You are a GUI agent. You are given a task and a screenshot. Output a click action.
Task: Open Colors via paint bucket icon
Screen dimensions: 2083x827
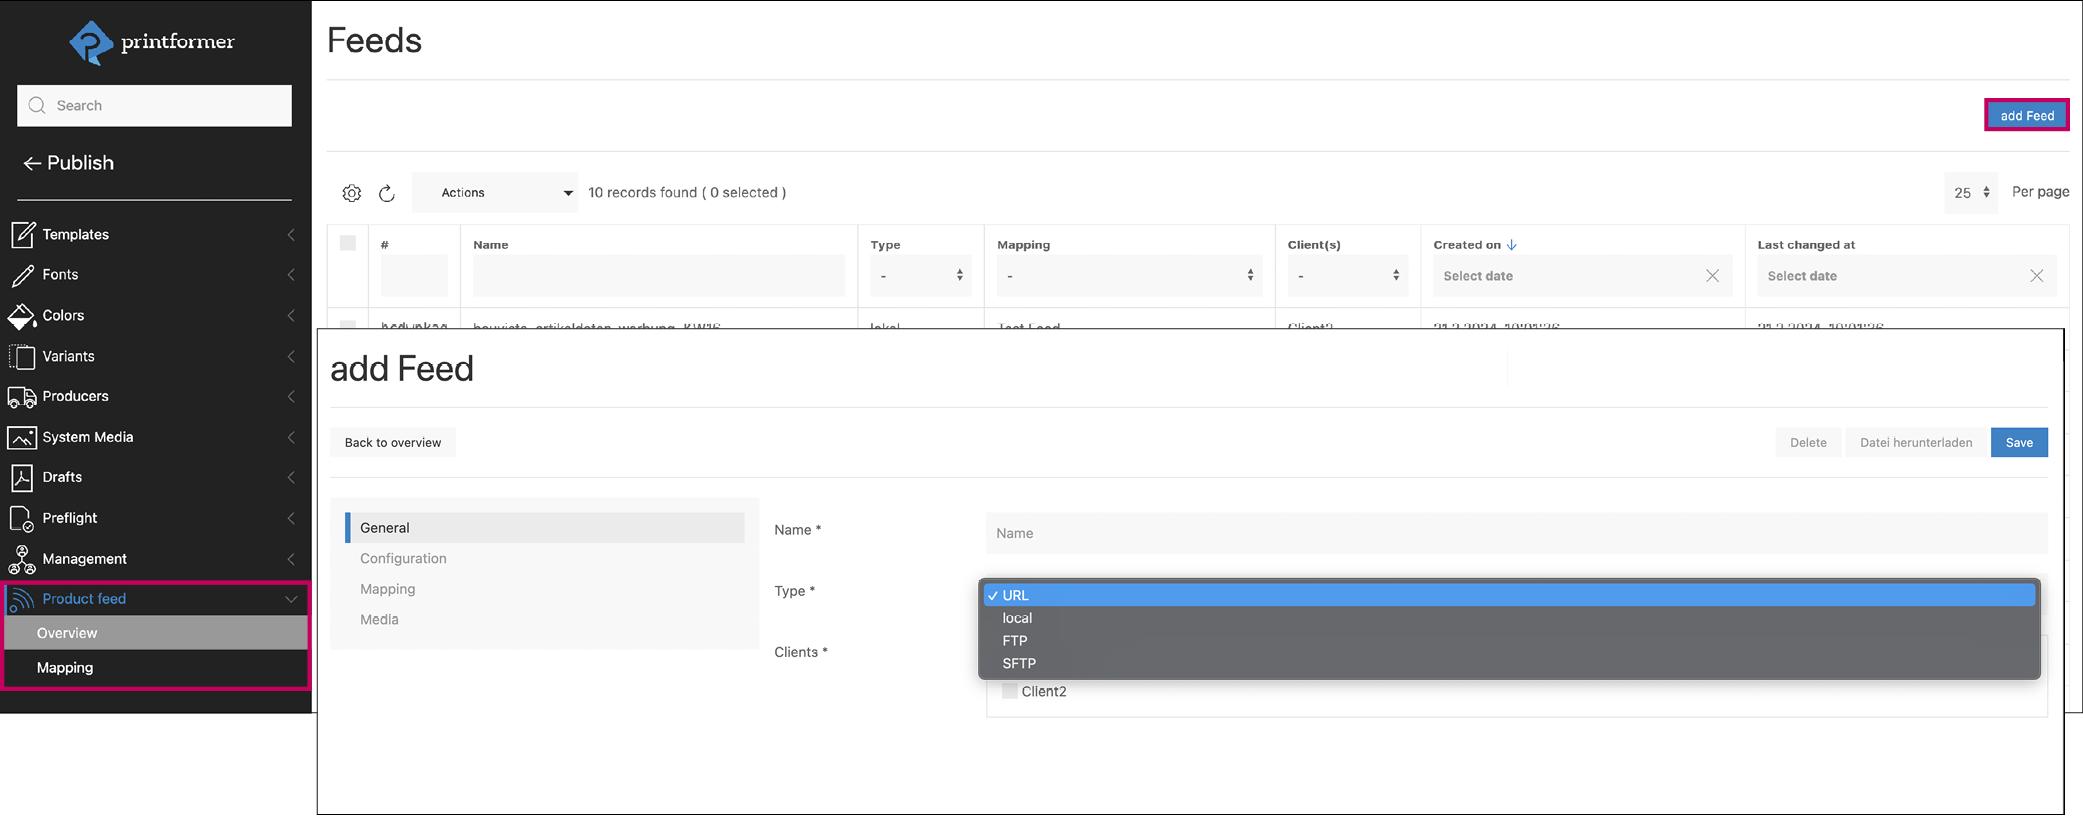click(22, 316)
